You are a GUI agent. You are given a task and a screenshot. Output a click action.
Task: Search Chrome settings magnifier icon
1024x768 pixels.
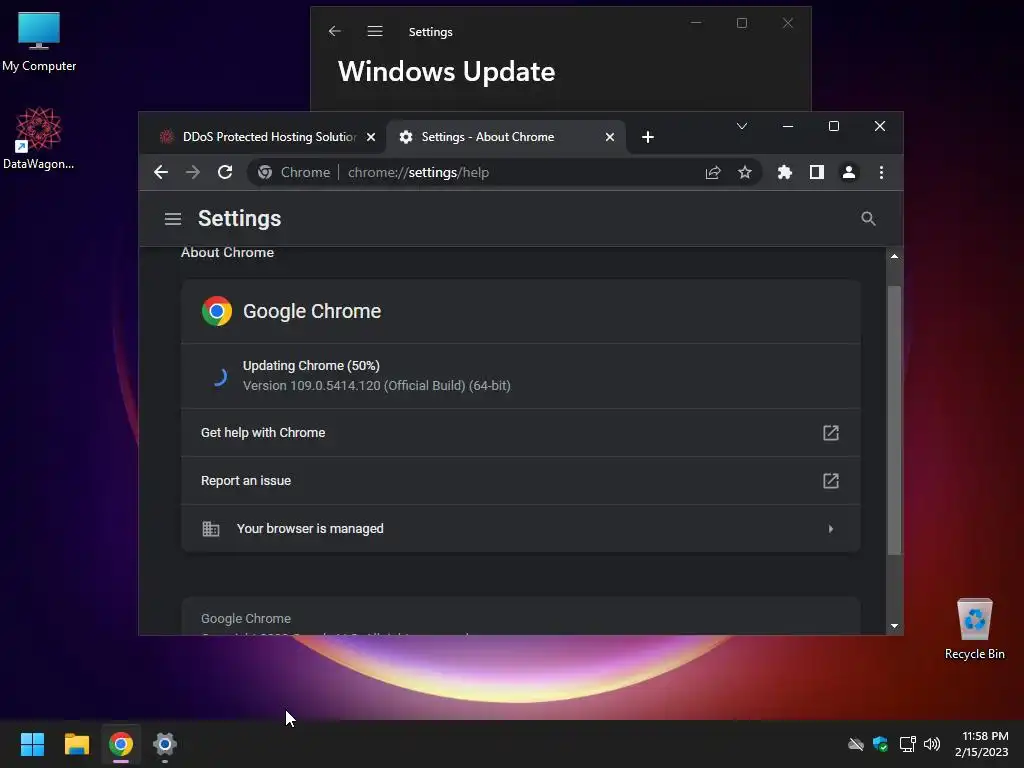click(868, 219)
